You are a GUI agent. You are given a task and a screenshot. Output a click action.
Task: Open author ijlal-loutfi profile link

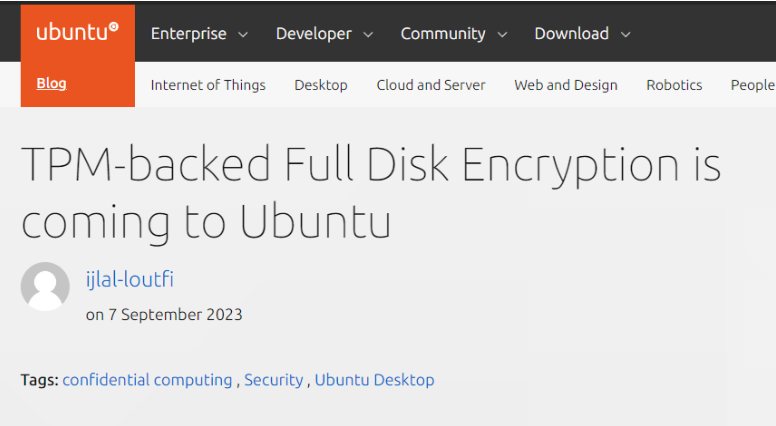coord(130,280)
